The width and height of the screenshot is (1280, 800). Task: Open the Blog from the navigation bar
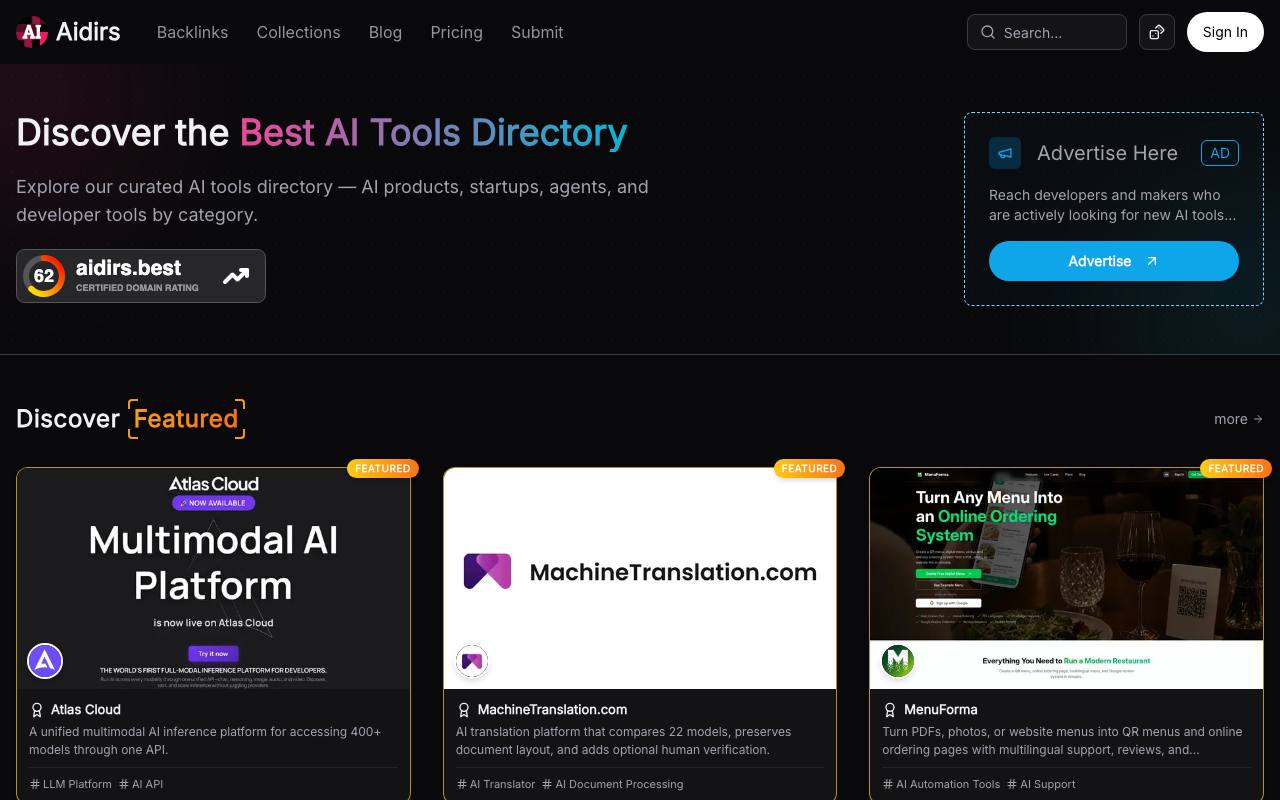click(385, 32)
